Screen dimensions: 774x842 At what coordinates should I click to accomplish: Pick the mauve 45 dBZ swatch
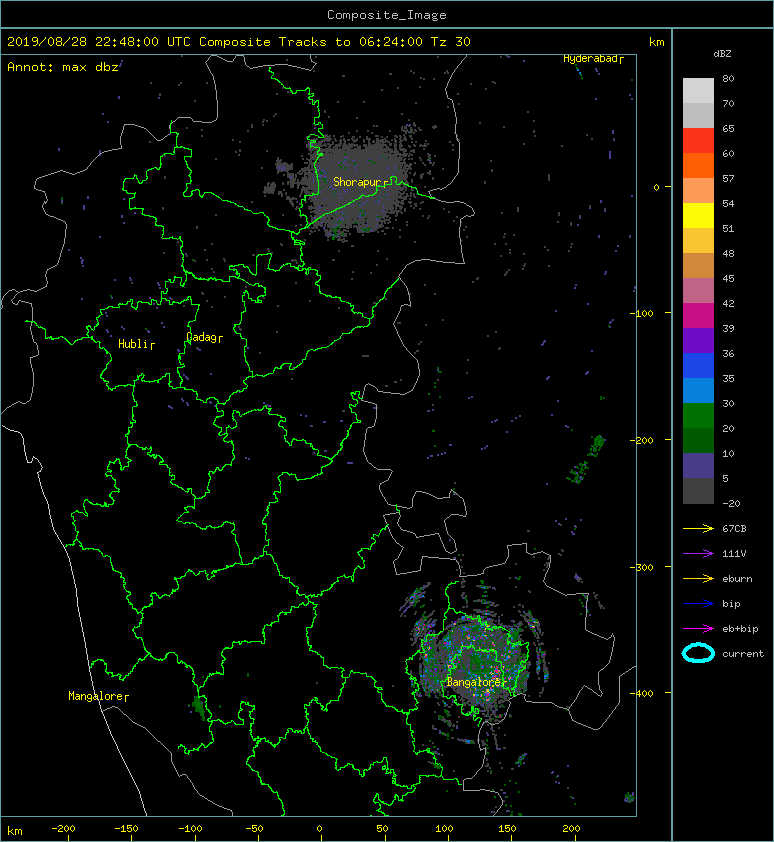point(698,291)
